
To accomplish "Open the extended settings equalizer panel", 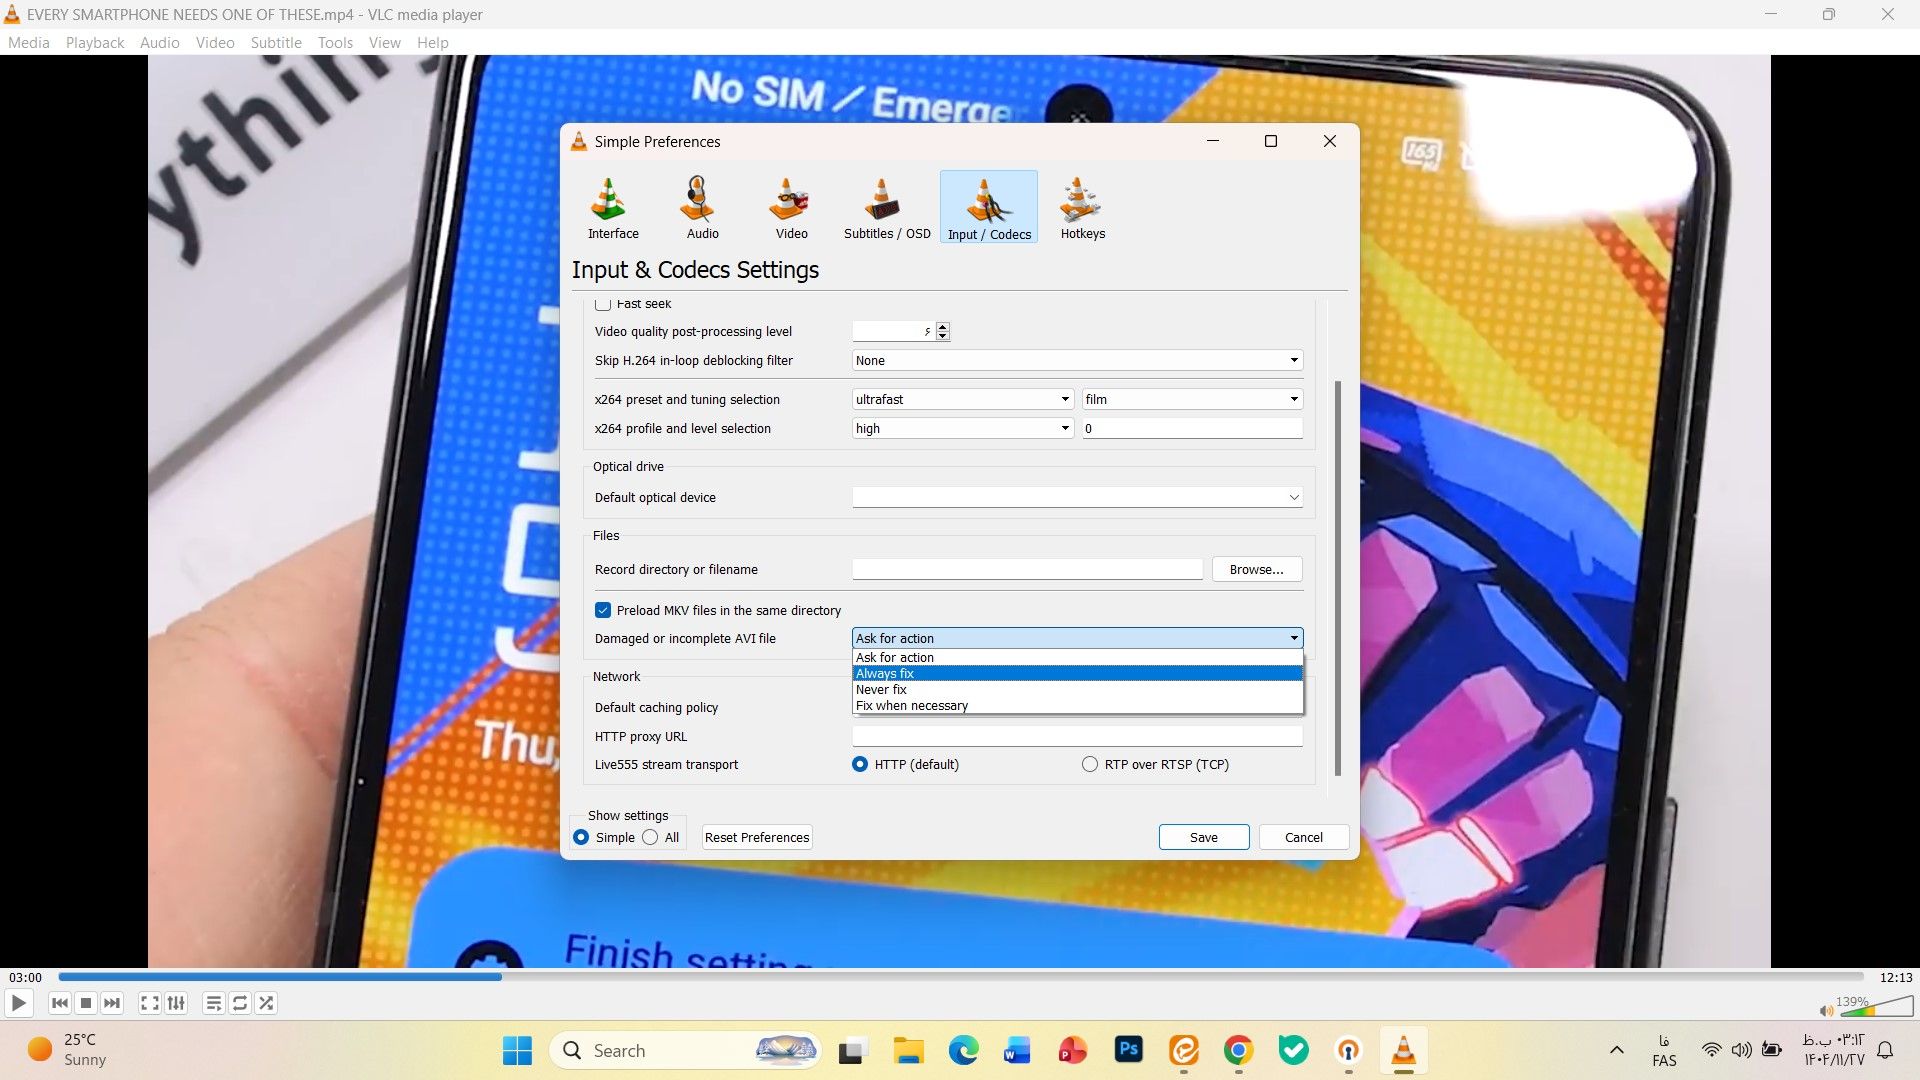I will click(x=176, y=1003).
